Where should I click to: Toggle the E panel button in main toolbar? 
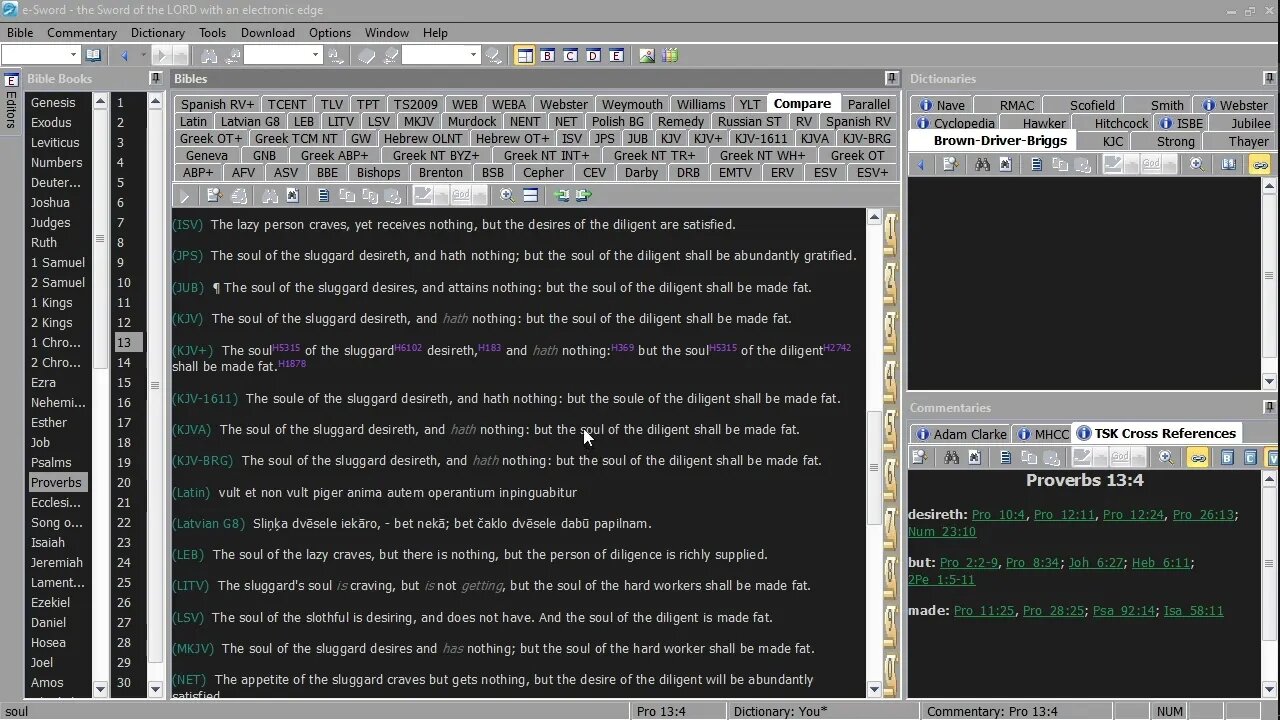pyautogui.click(x=616, y=55)
